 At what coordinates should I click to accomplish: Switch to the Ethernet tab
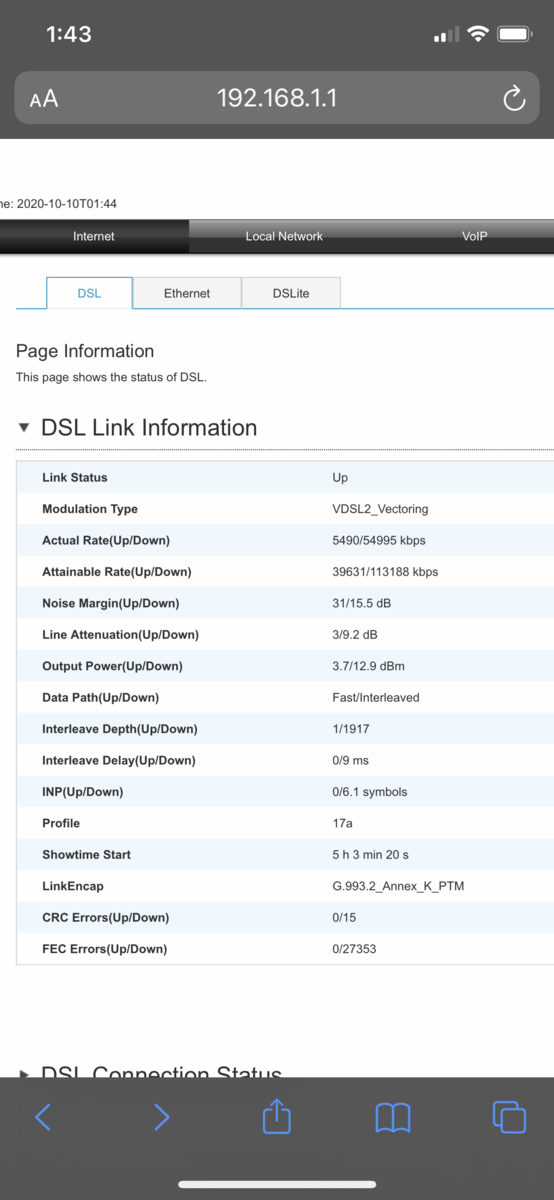(187, 293)
